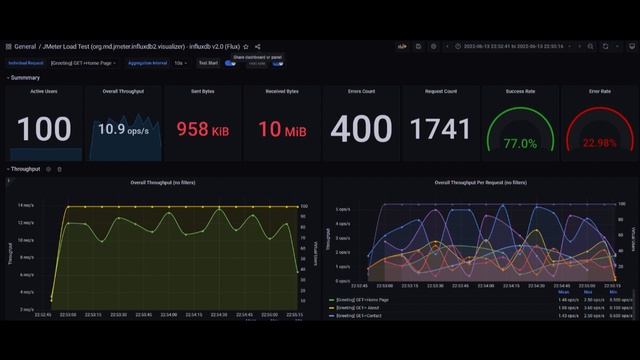
Task: Click the Save dashboard icon
Action: click(418, 47)
